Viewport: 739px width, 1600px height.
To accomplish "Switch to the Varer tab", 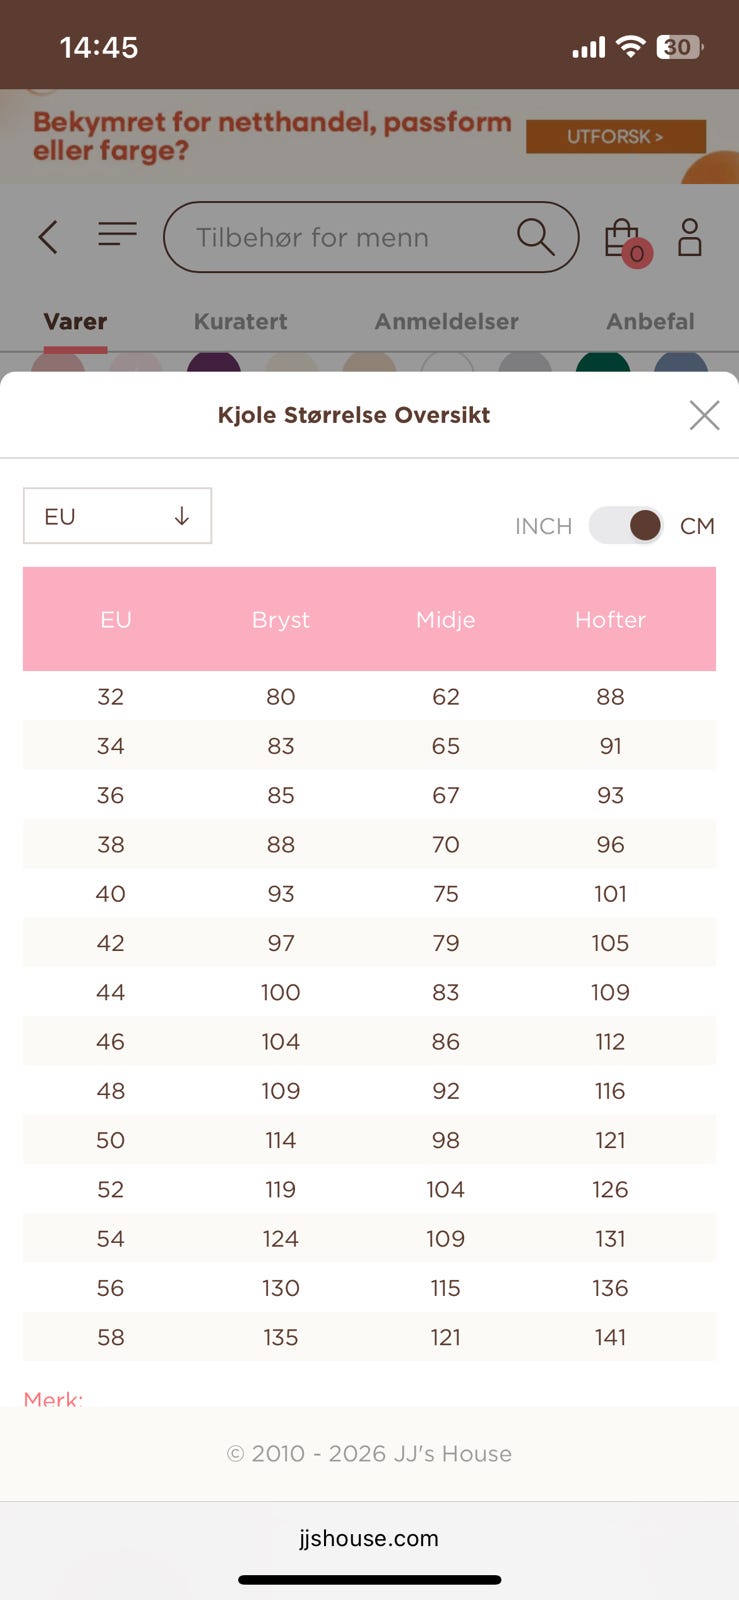I will coord(75,322).
